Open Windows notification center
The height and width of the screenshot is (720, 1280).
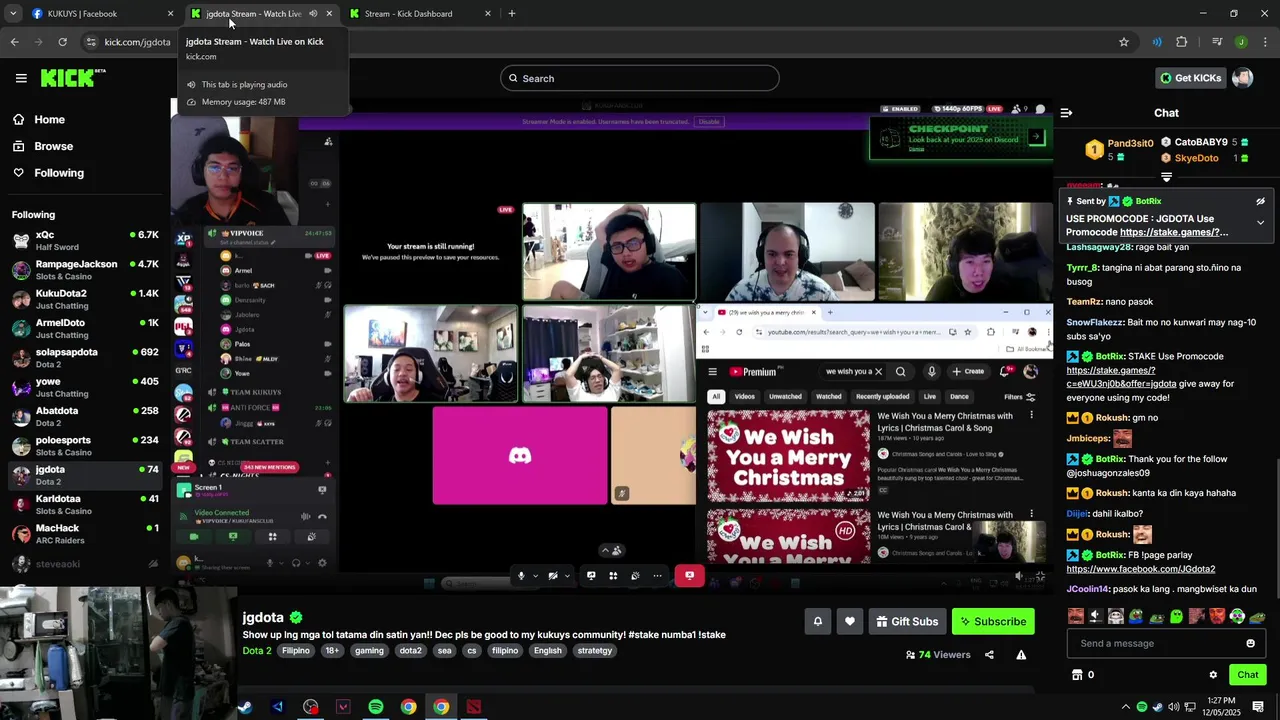pyautogui.click(x=1258, y=707)
